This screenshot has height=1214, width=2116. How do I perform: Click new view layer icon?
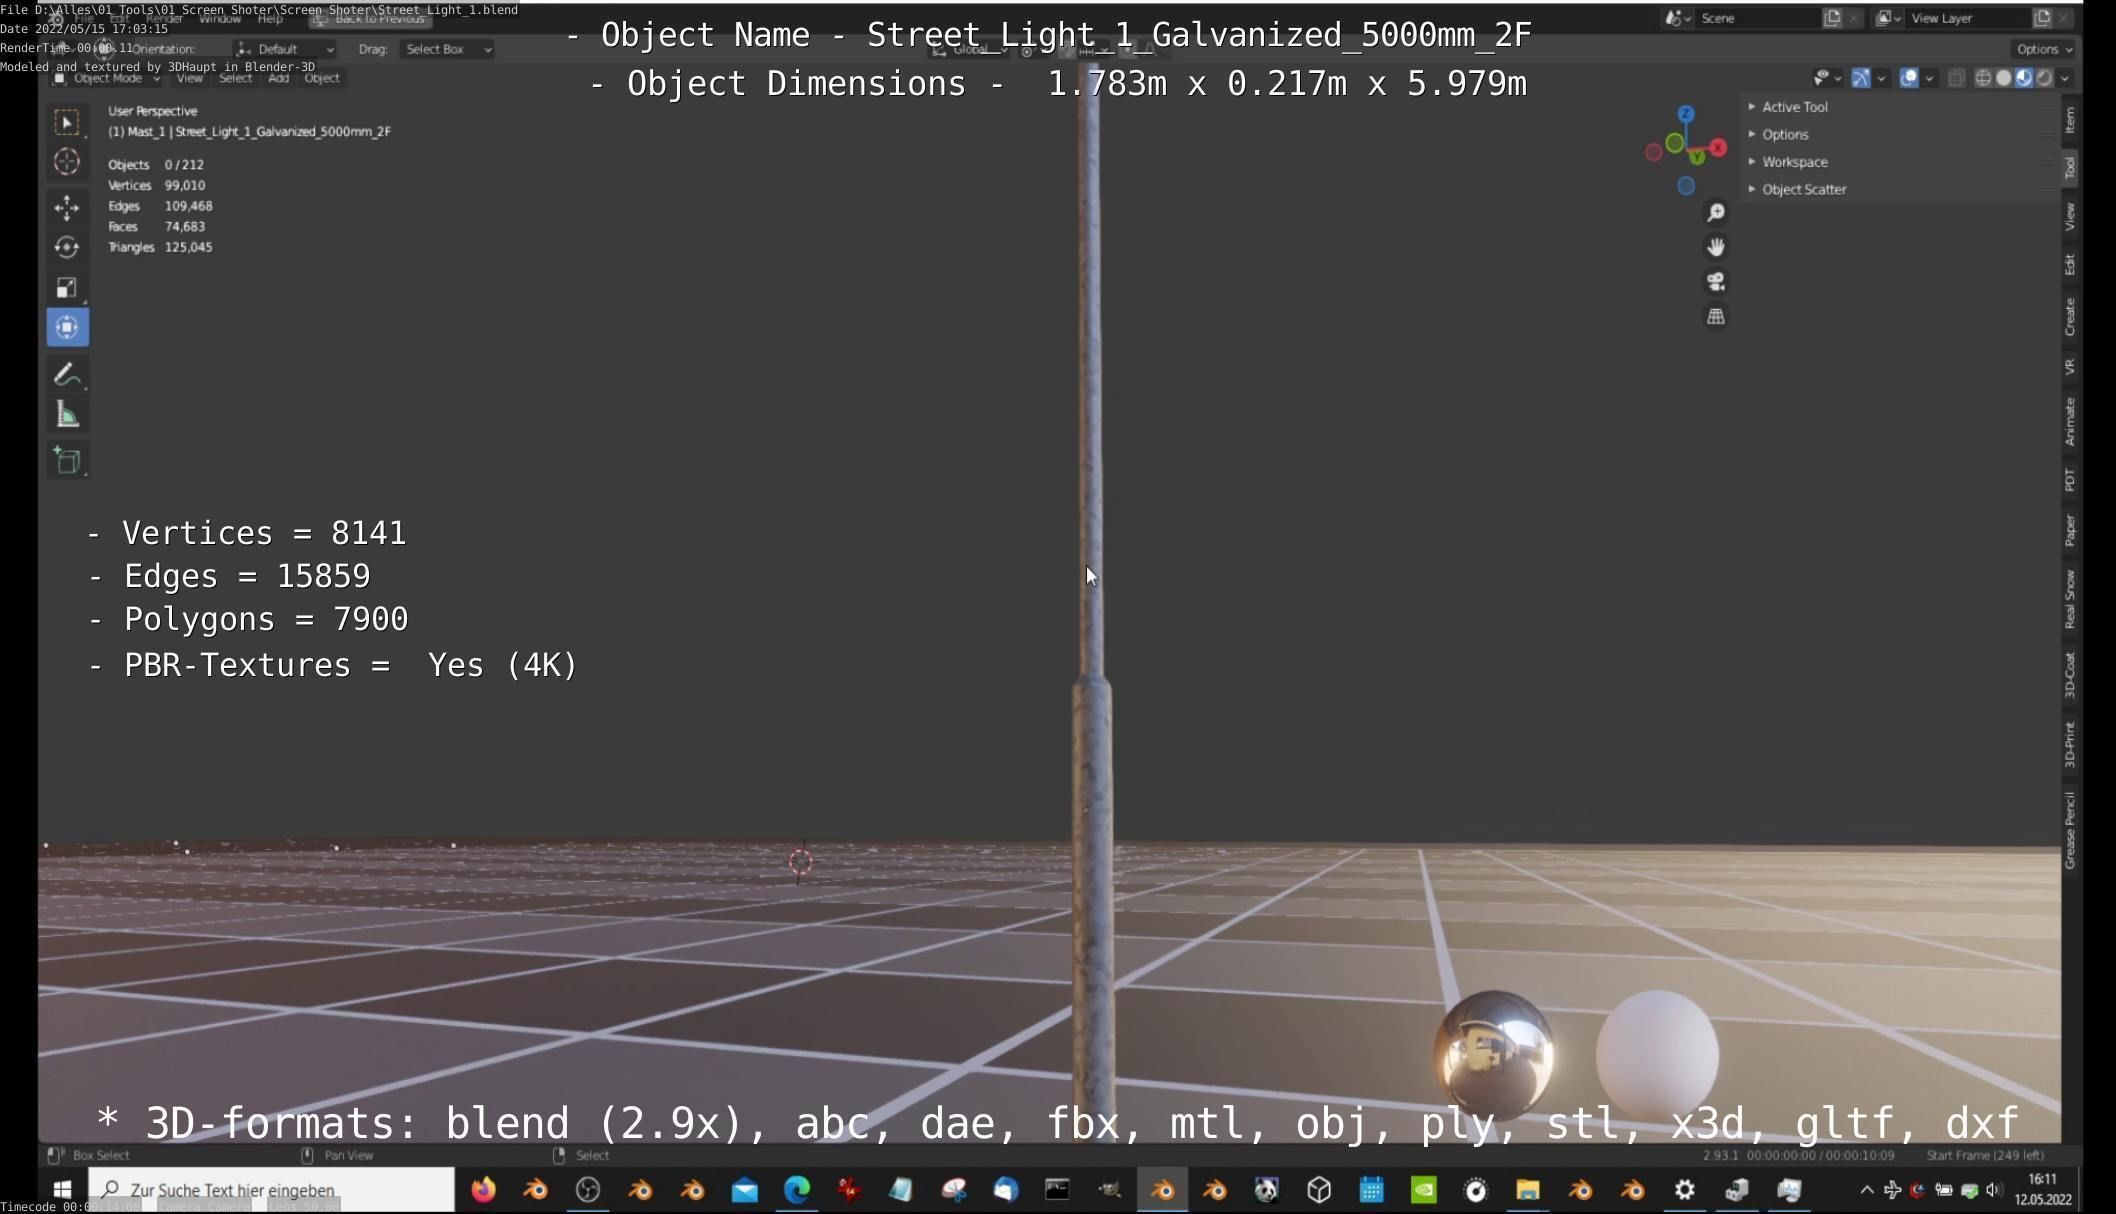click(2042, 18)
